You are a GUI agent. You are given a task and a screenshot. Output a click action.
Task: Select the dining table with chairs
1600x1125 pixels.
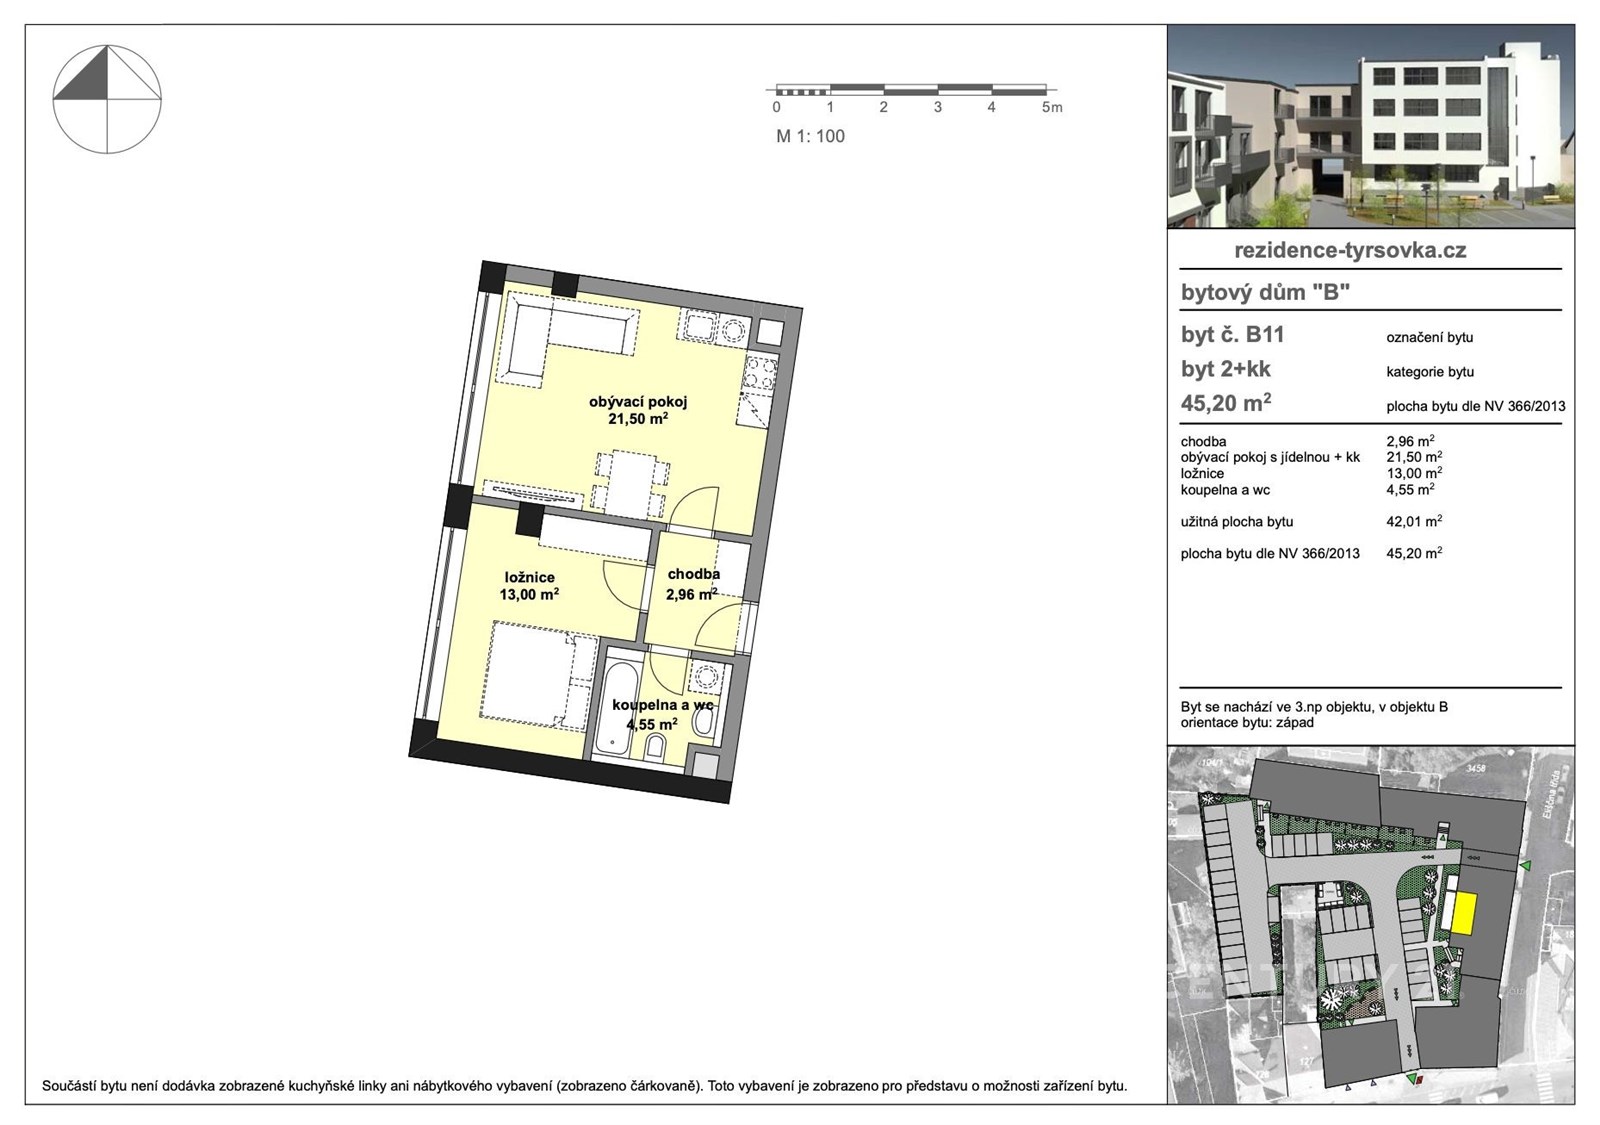[630, 484]
